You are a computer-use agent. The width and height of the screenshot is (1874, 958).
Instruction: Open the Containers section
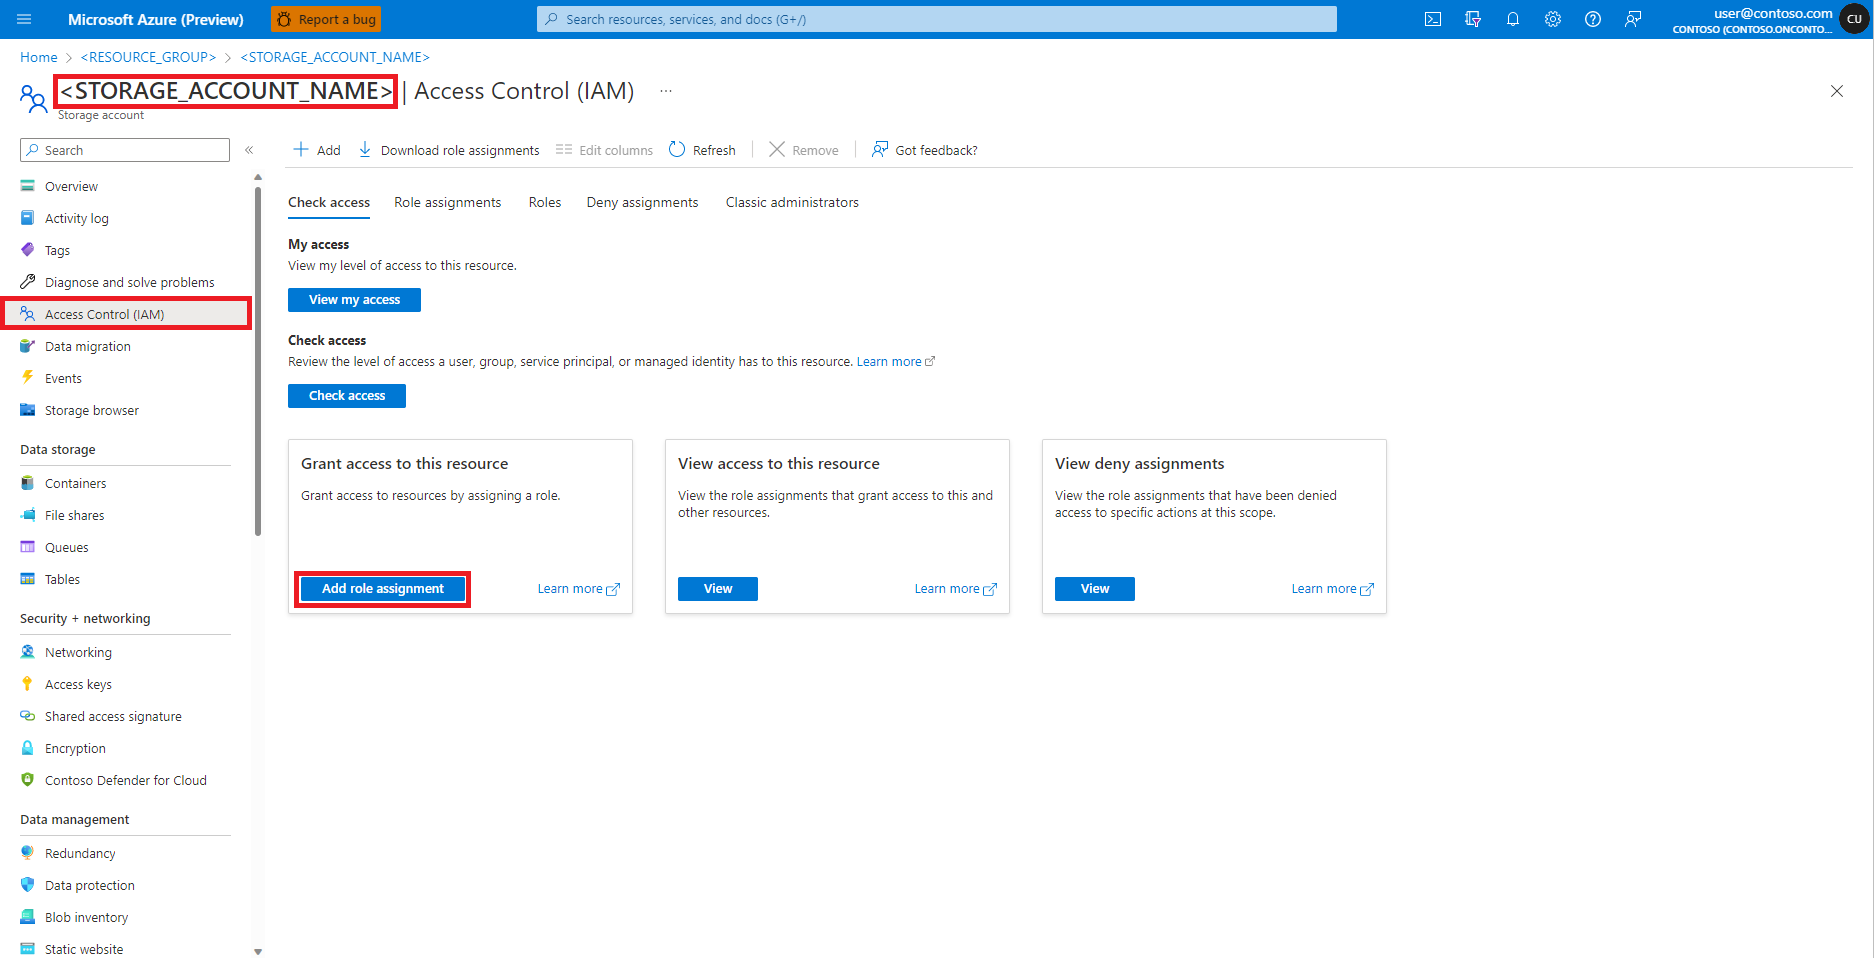point(74,483)
